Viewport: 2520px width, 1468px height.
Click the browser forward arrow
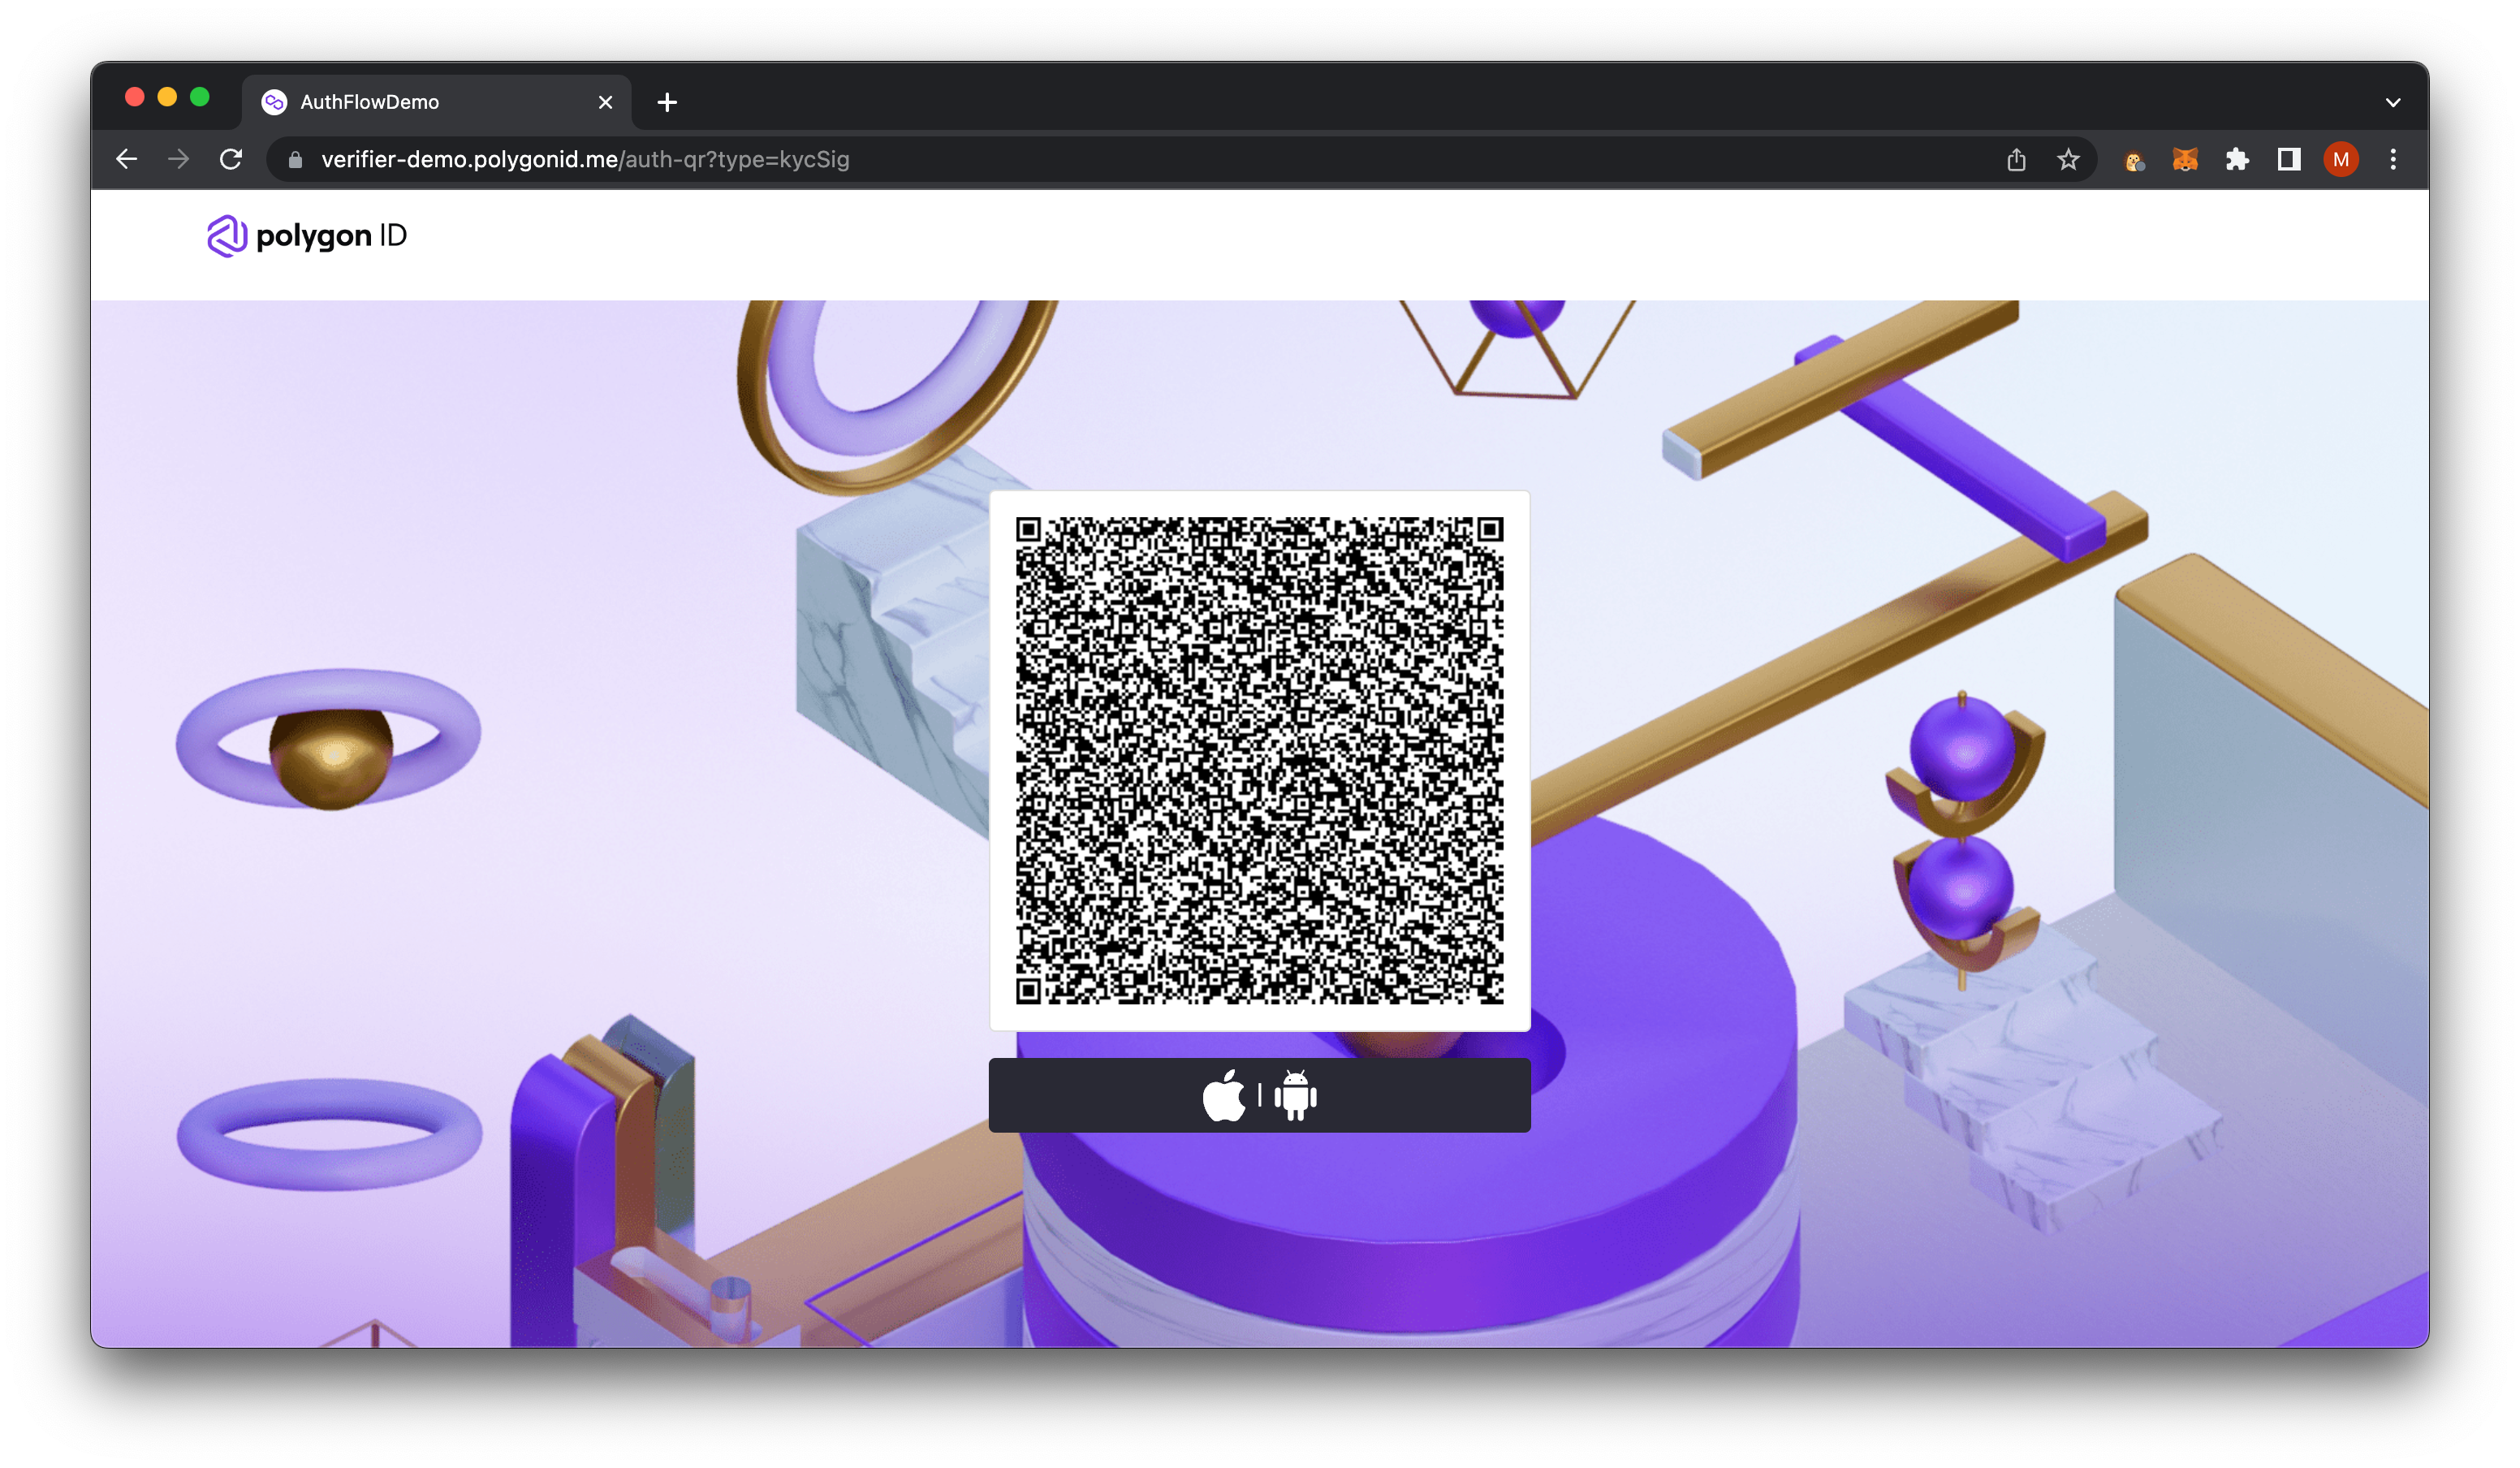coord(178,159)
